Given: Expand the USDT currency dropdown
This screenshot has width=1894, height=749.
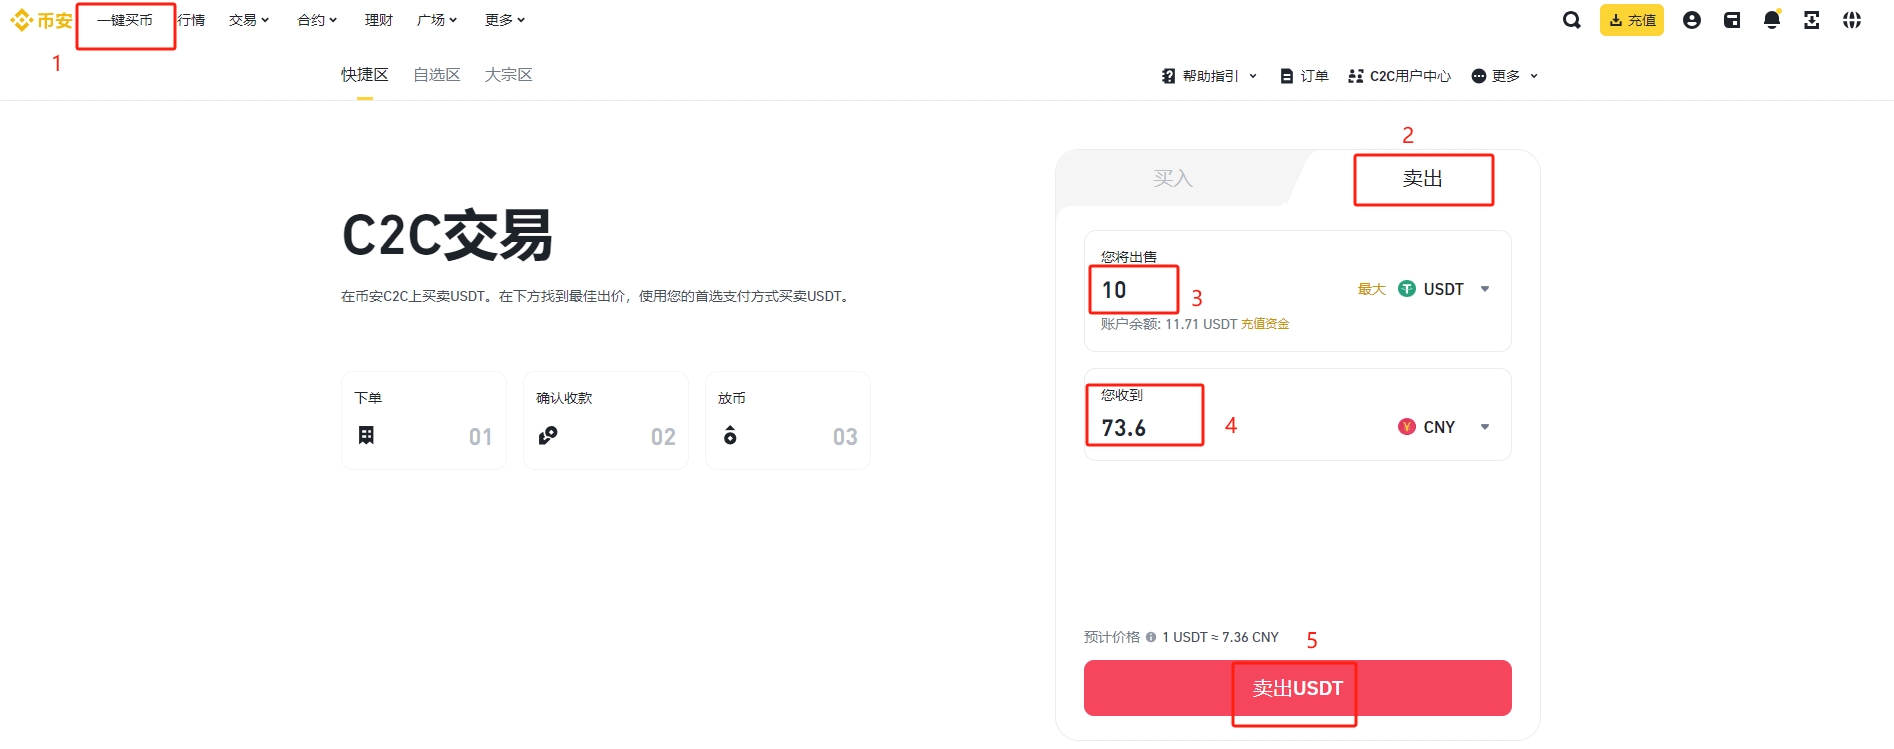Looking at the screenshot, I should (1485, 289).
